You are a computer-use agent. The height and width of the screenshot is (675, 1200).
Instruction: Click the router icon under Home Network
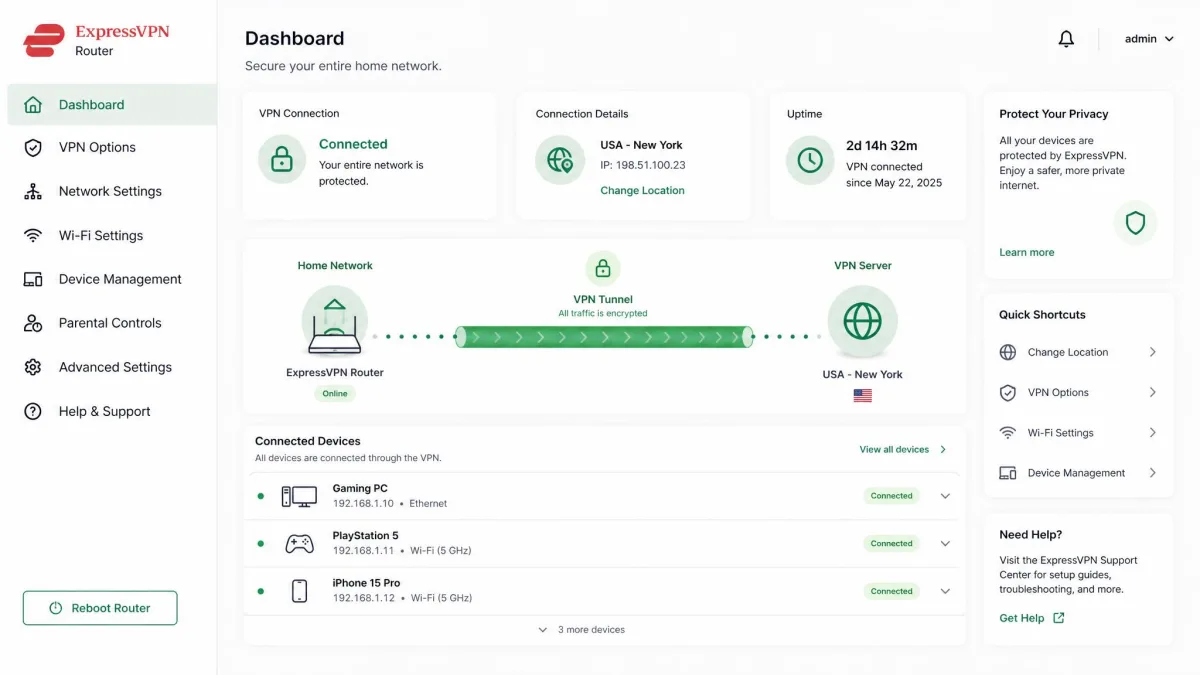[334, 321]
